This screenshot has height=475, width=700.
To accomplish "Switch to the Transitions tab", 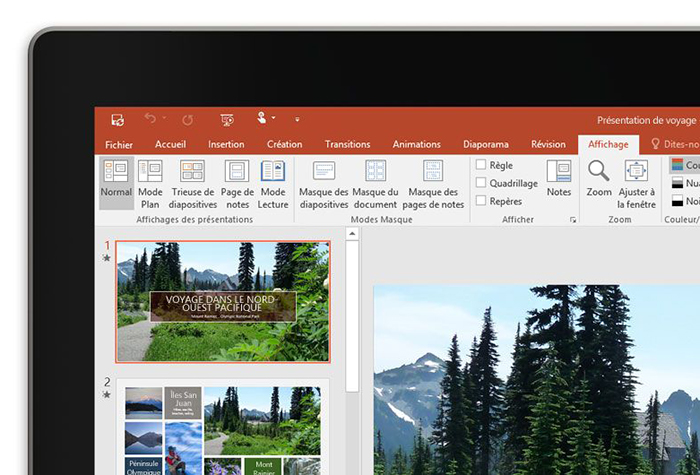I will [x=347, y=144].
